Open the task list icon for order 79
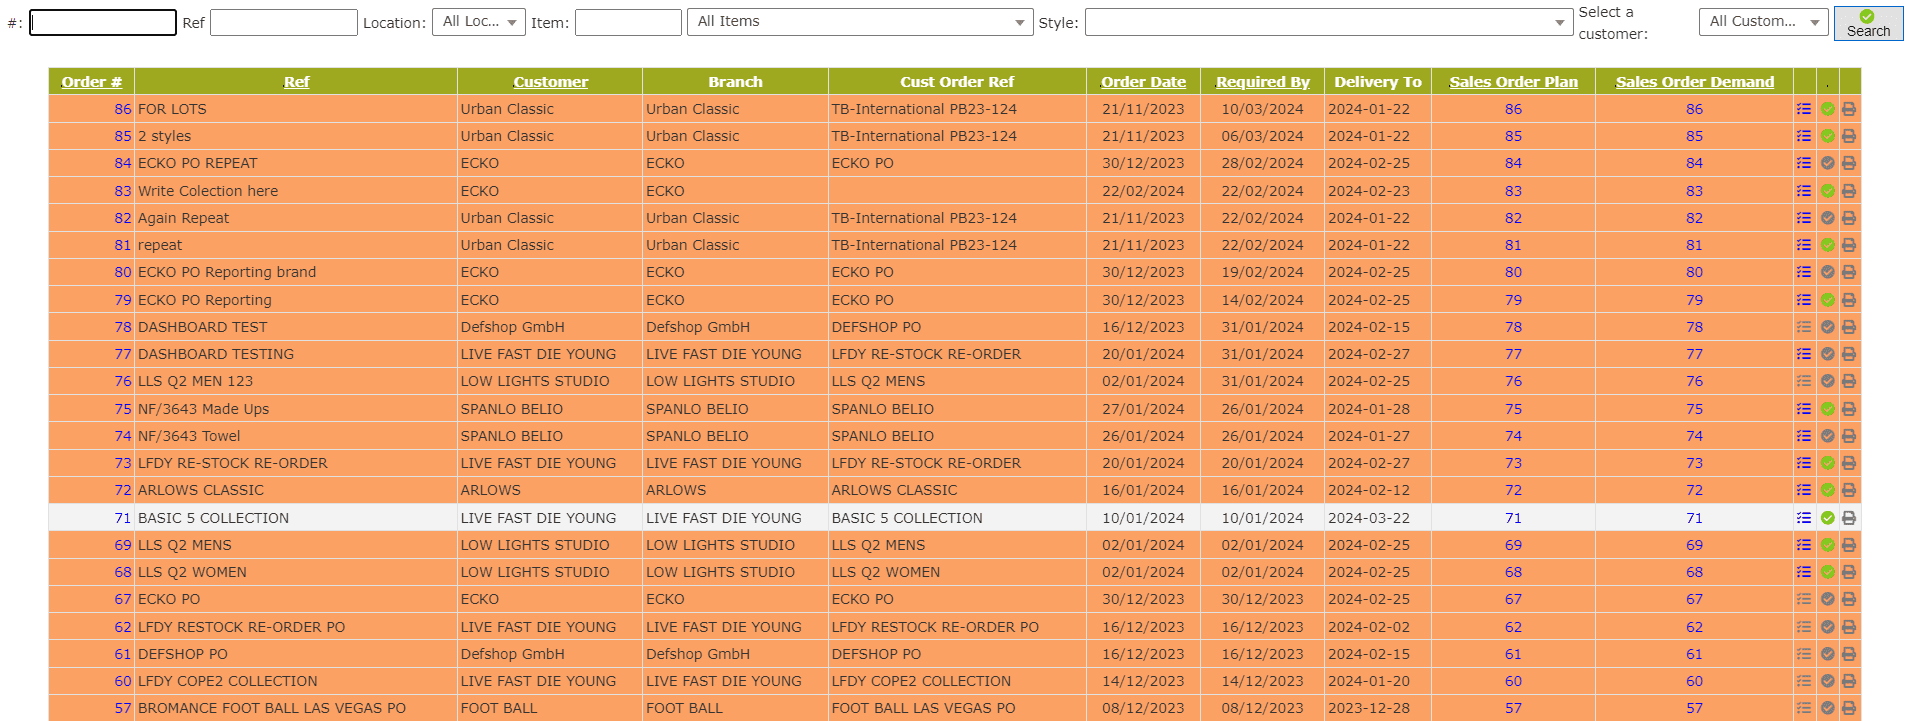The width and height of the screenshot is (1905, 721). pyautogui.click(x=1804, y=300)
